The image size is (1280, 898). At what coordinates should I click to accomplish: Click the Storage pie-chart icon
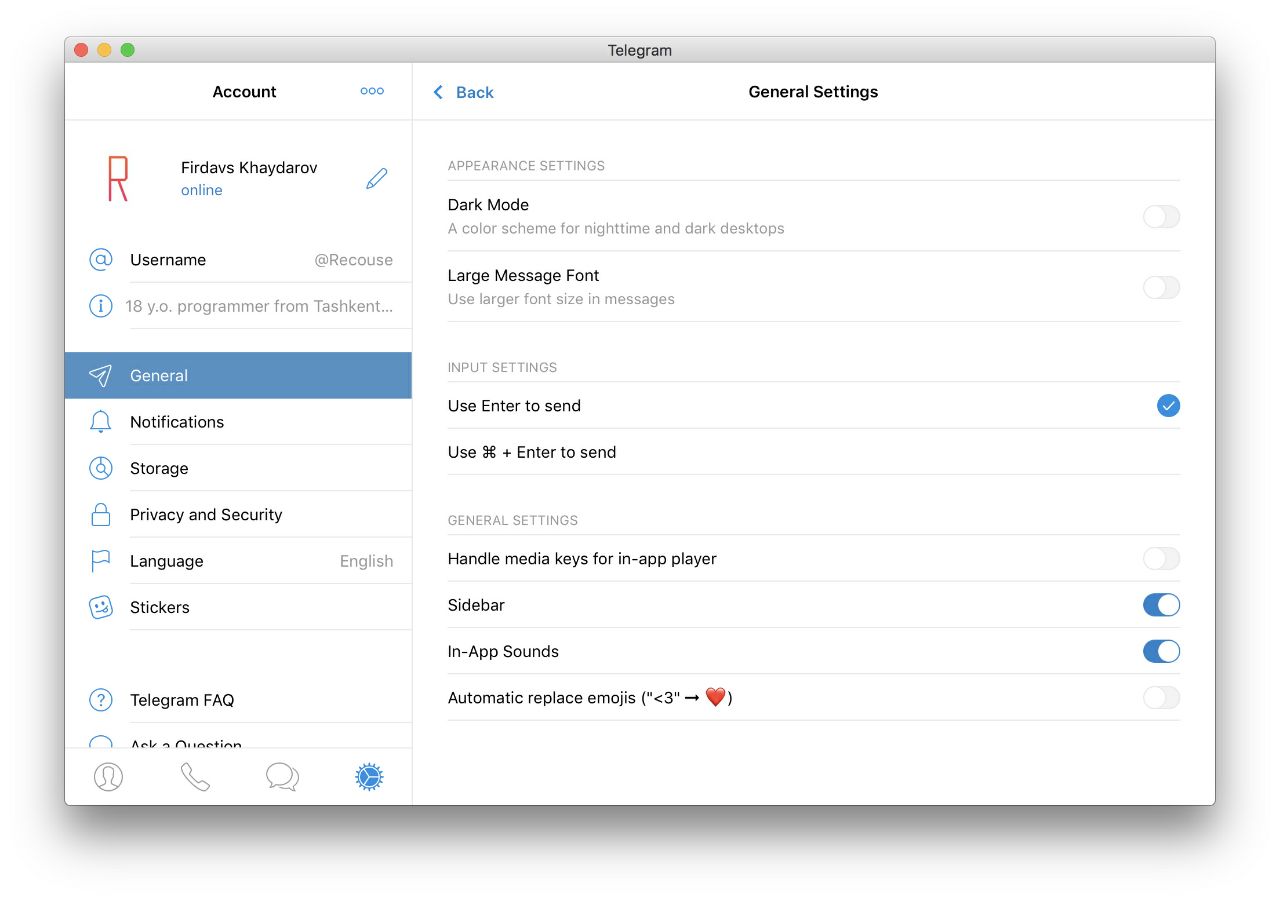click(101, 468)
